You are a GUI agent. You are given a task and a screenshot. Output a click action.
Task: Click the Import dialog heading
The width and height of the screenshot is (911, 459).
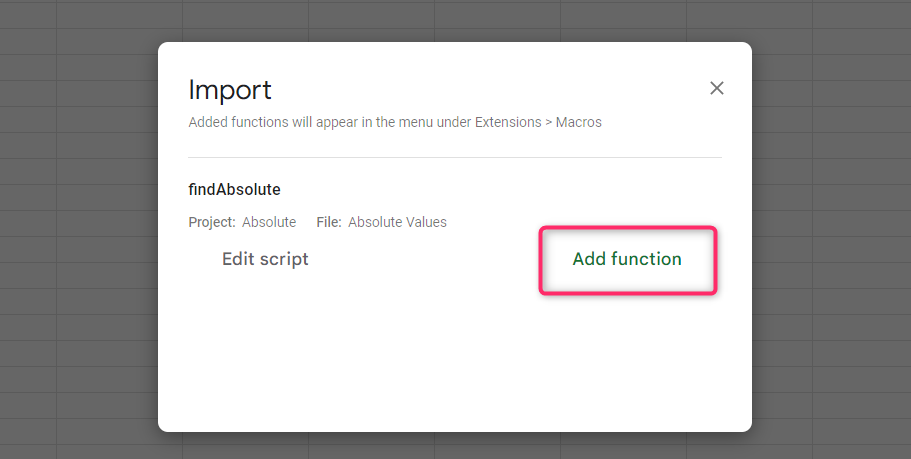click(x=230, y=90)
